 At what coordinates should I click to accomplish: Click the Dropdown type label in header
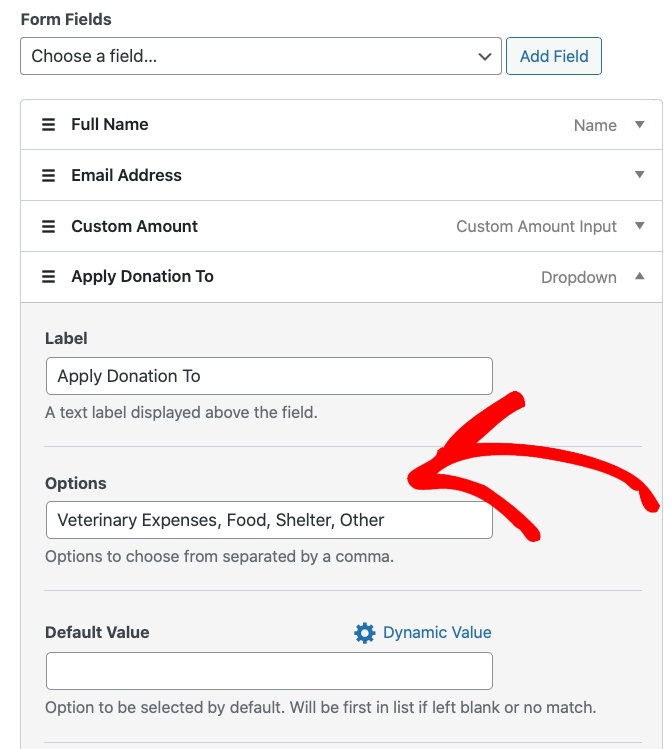pos(579,278)
